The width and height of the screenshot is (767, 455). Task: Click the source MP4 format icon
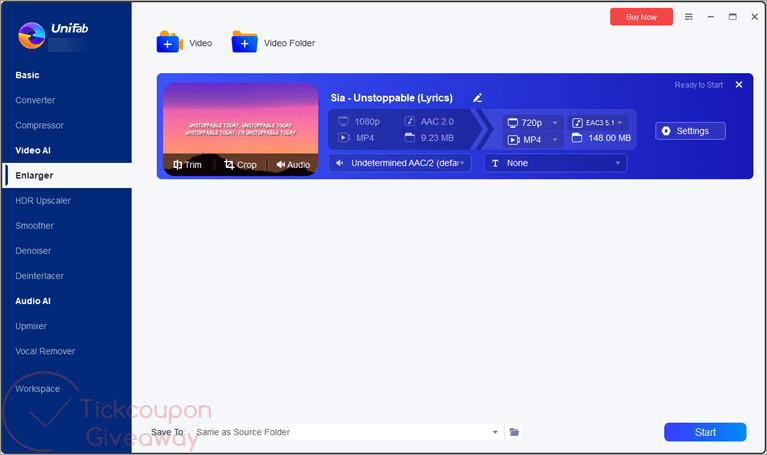(x=344, y=138)
